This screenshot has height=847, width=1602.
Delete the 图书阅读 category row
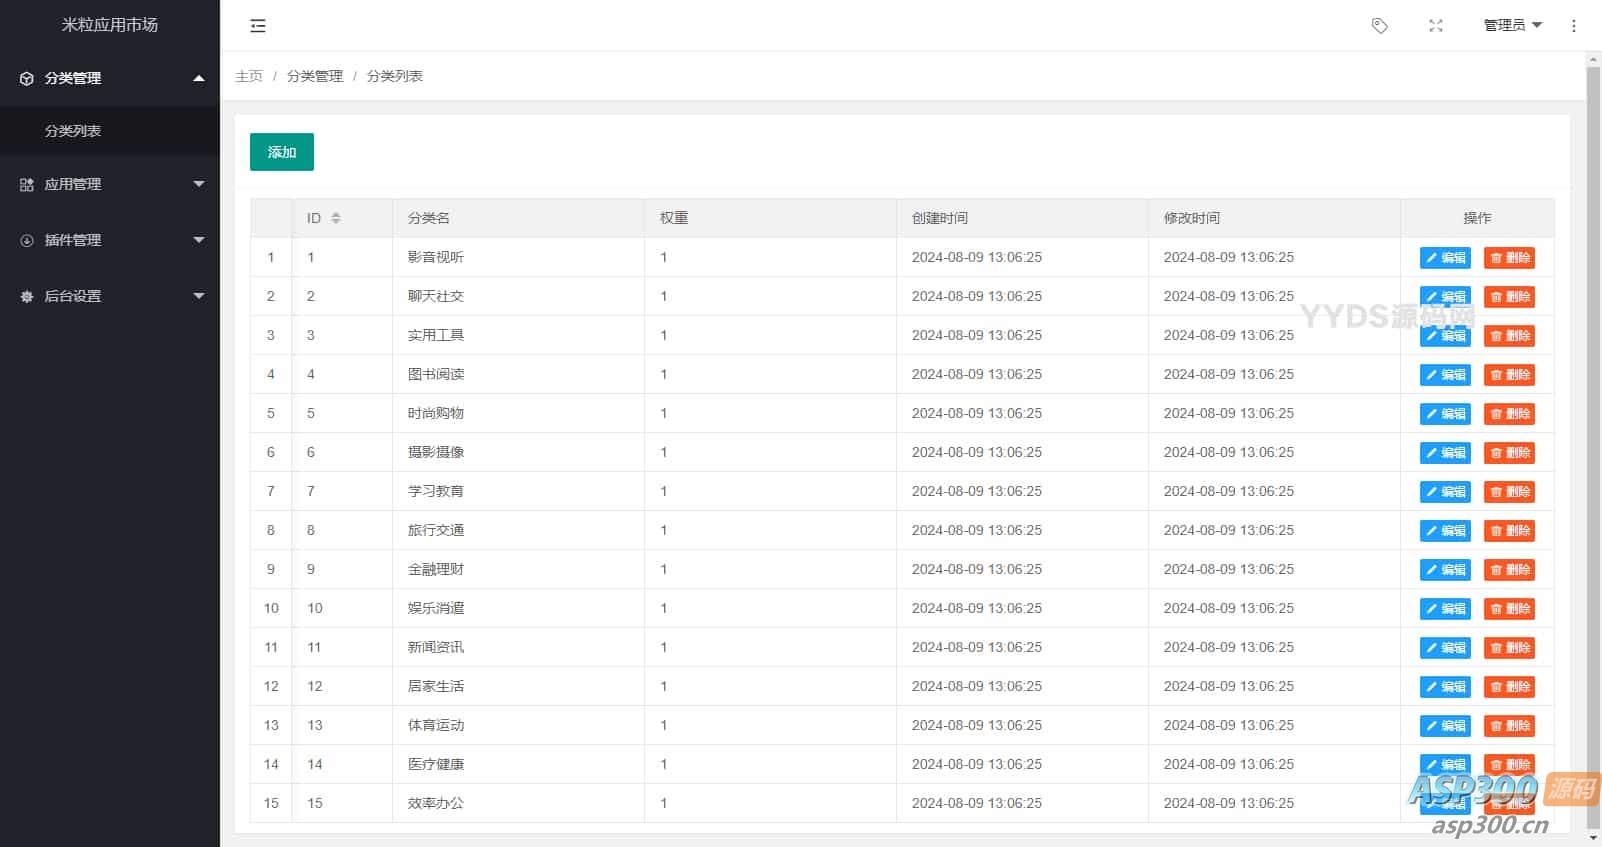(1509, 375)
